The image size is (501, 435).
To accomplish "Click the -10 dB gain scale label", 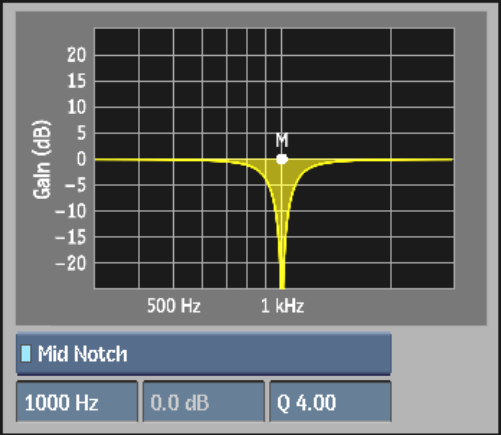I will [x=71, y=211].
